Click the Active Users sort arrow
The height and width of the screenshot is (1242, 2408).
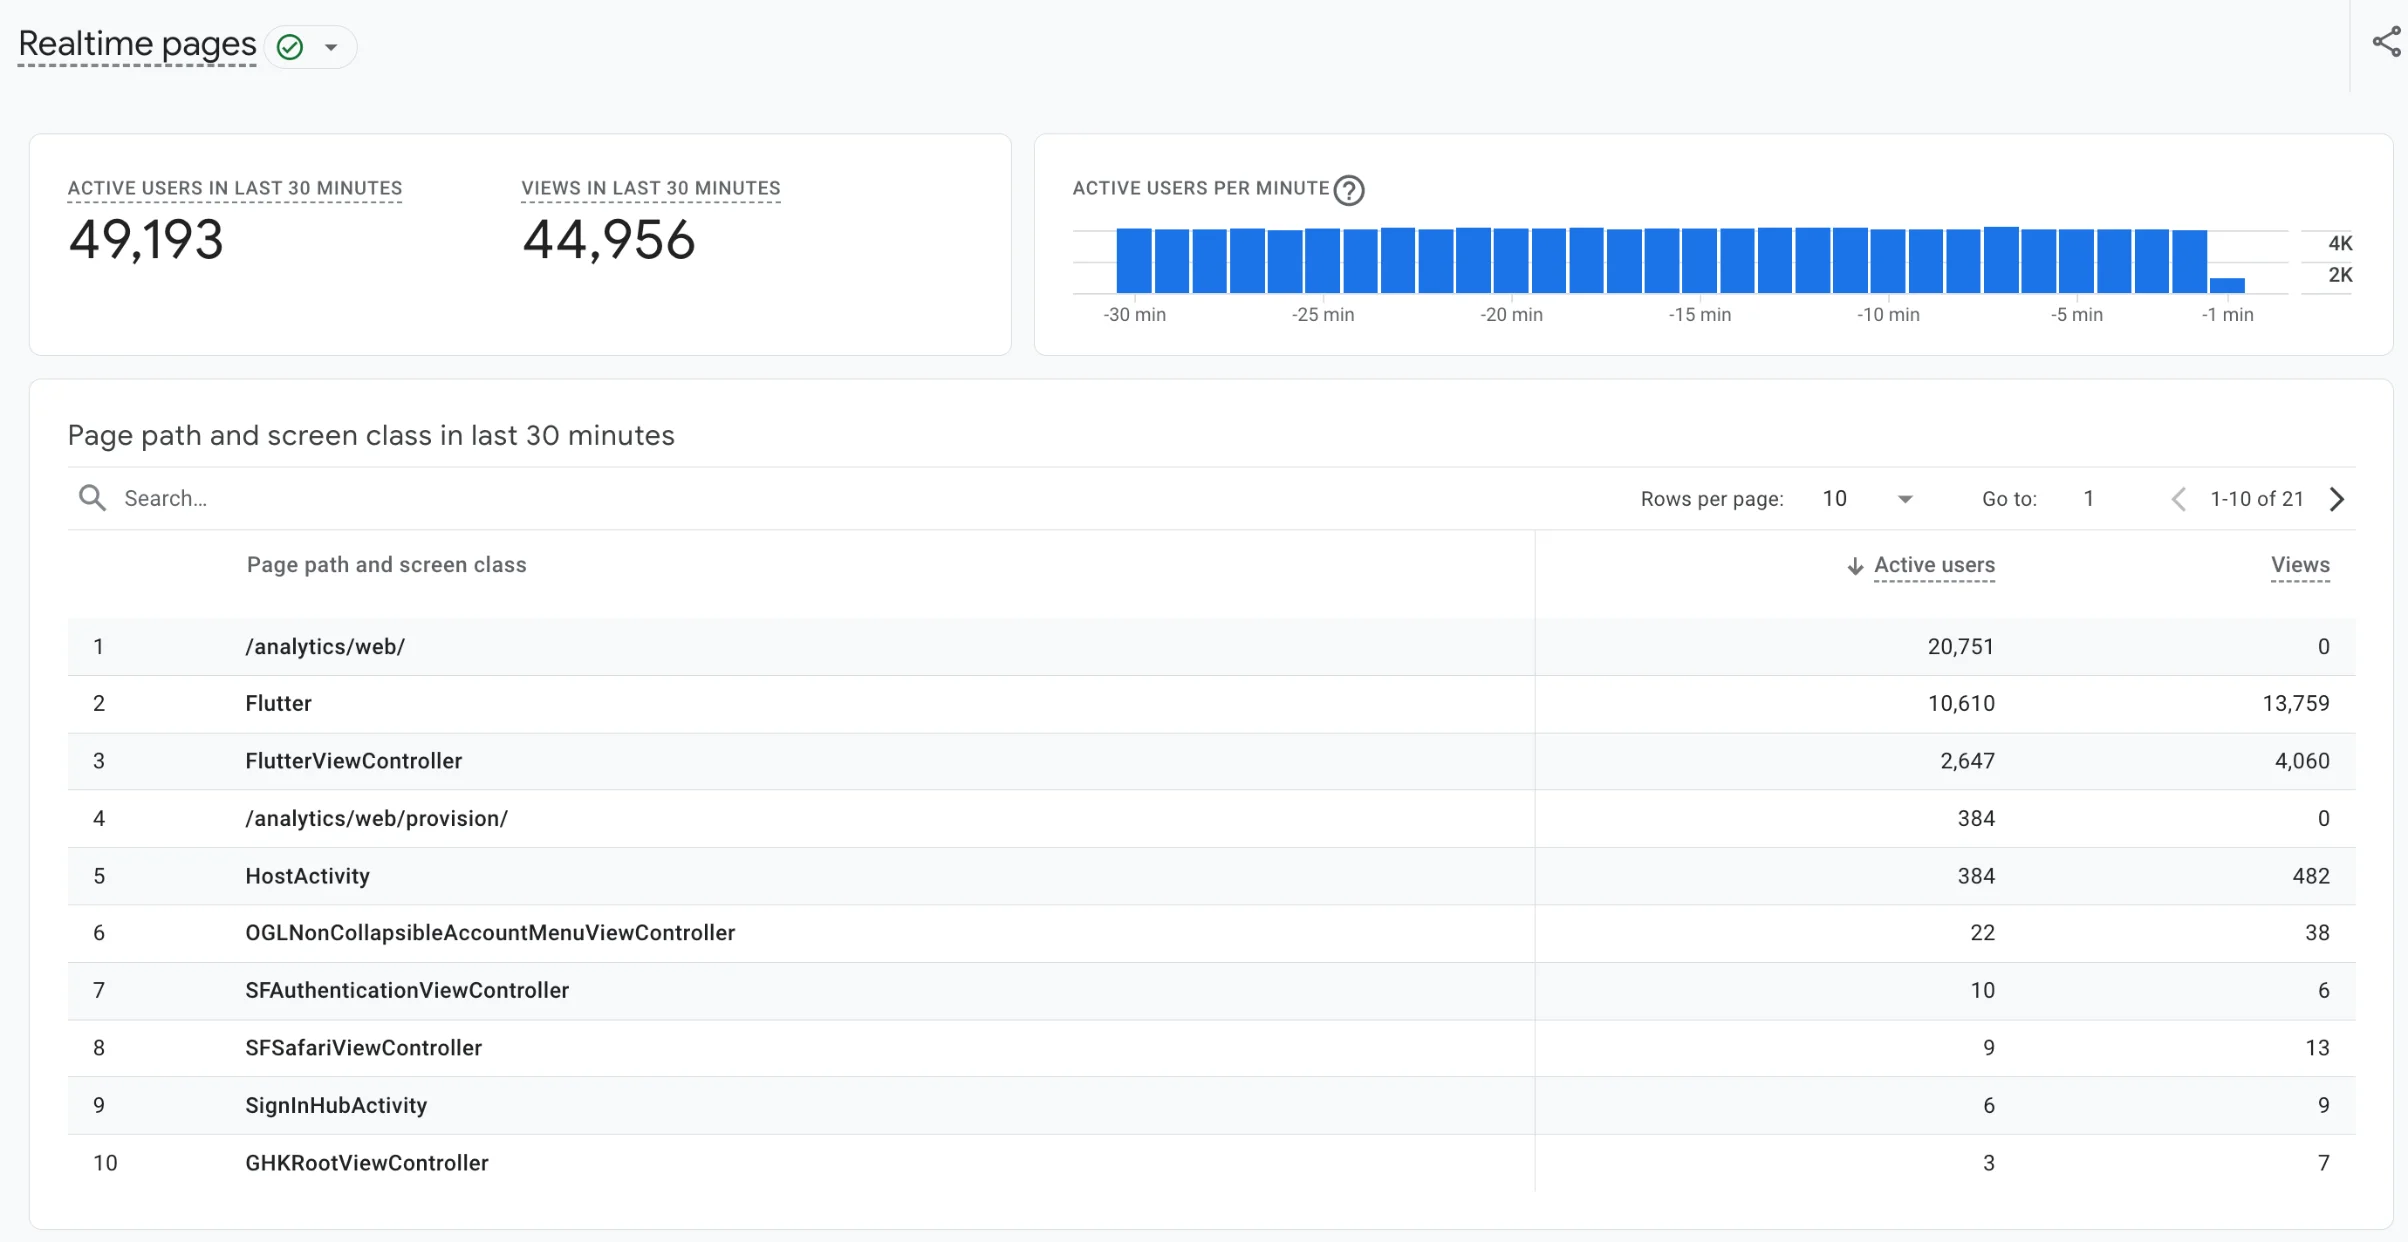pyautogui.click(x=1855, y=564)
